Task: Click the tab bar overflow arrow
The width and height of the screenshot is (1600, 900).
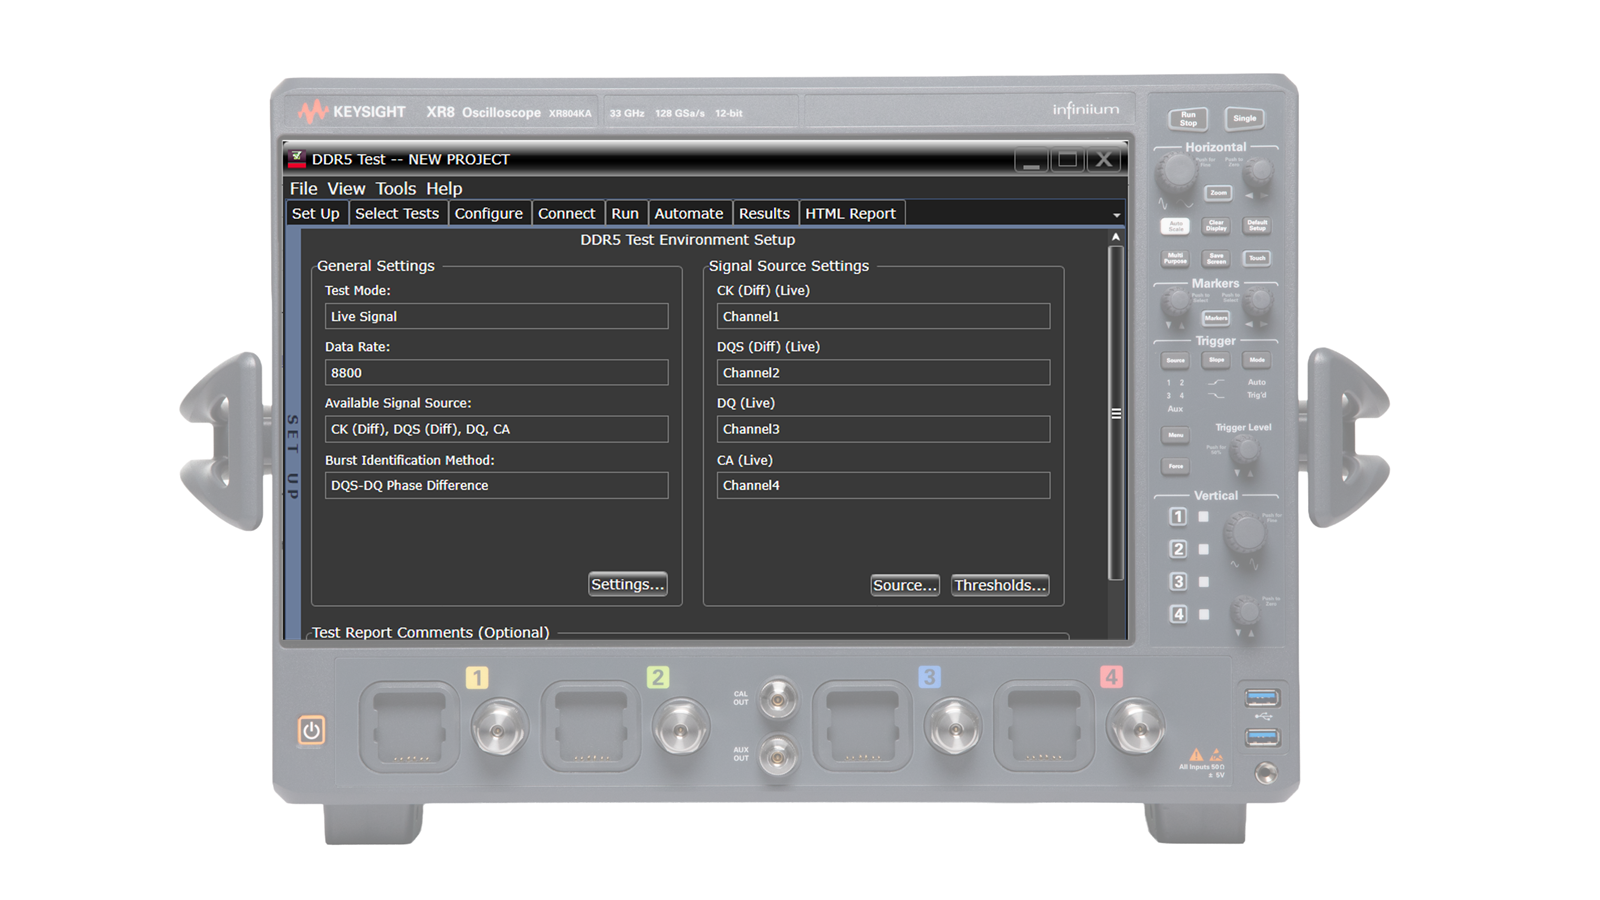Action: [x=1117, y=213]
